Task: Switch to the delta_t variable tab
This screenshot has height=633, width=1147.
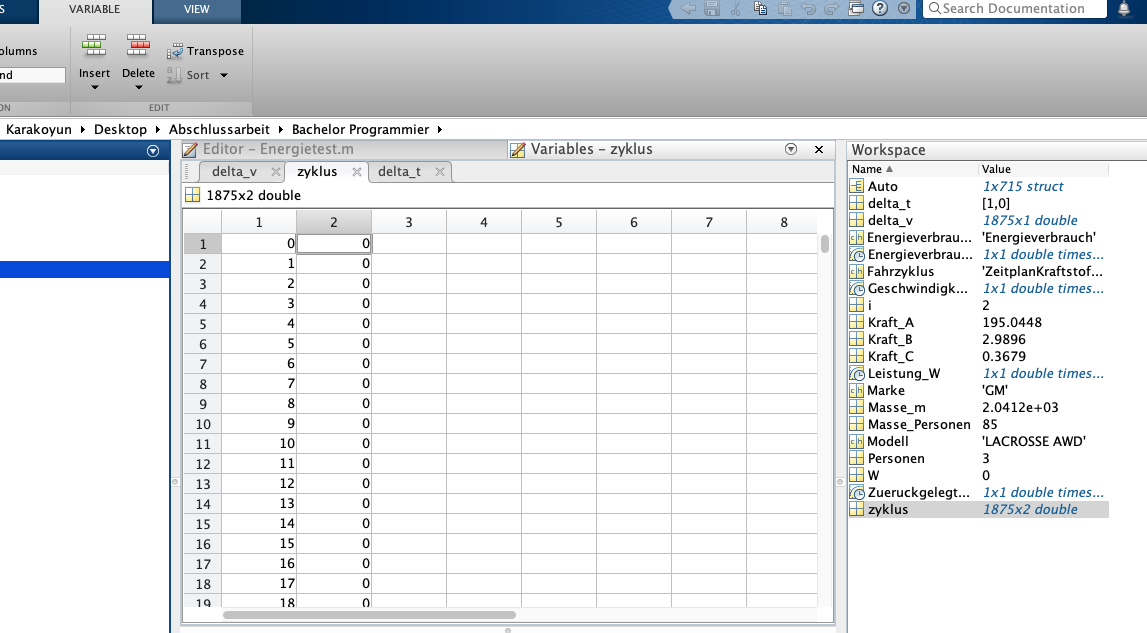Action: point(399,172)
